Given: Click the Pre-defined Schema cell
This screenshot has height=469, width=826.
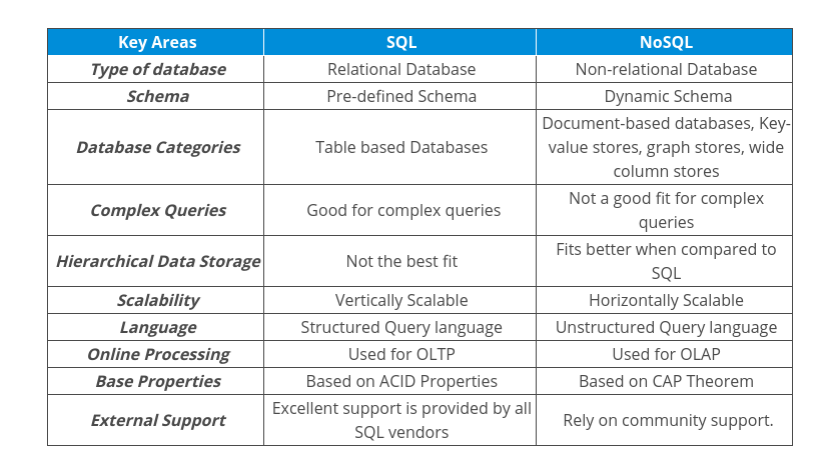Looking at the screenshot, I should tap(400, 96).
